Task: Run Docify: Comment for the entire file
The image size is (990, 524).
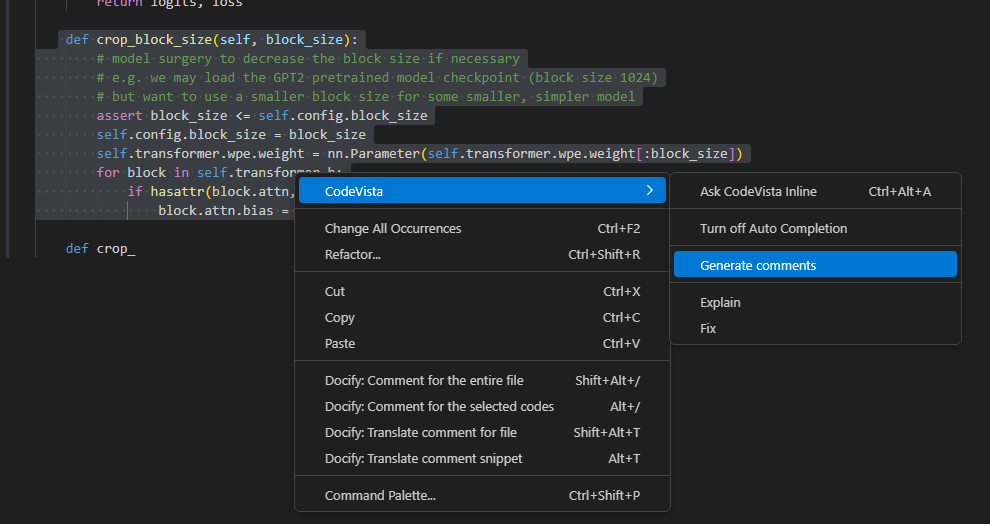Action: coord(482,381)
